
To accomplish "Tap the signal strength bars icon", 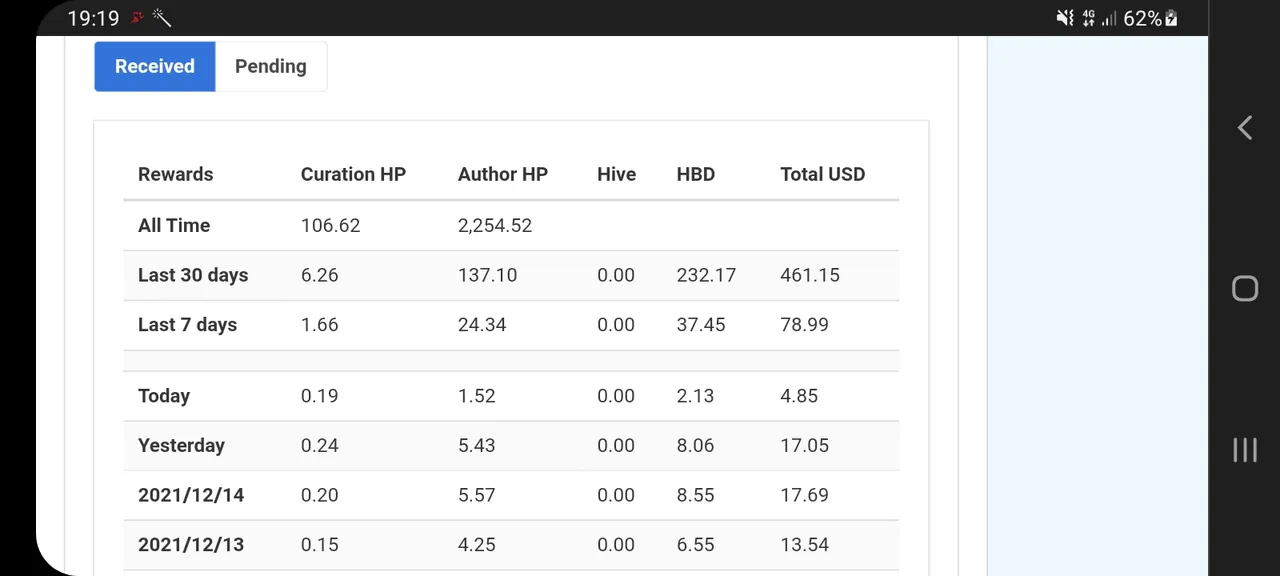I will (x=1109, y=18).
